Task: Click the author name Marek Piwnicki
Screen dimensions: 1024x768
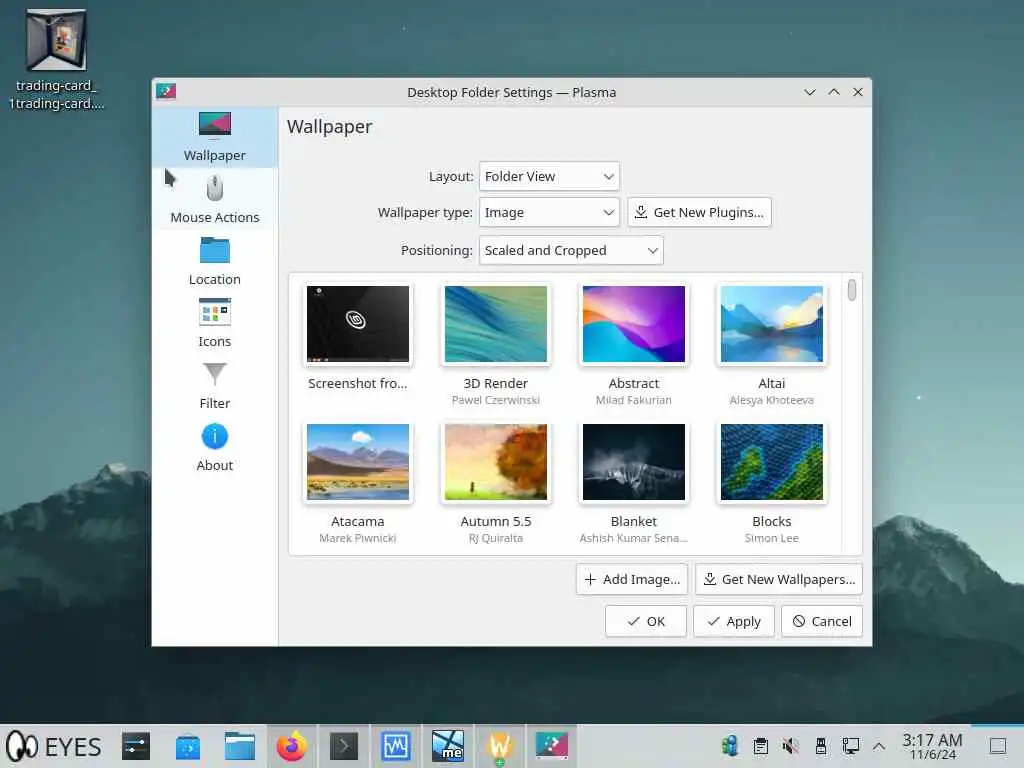Action: [358, 538]
